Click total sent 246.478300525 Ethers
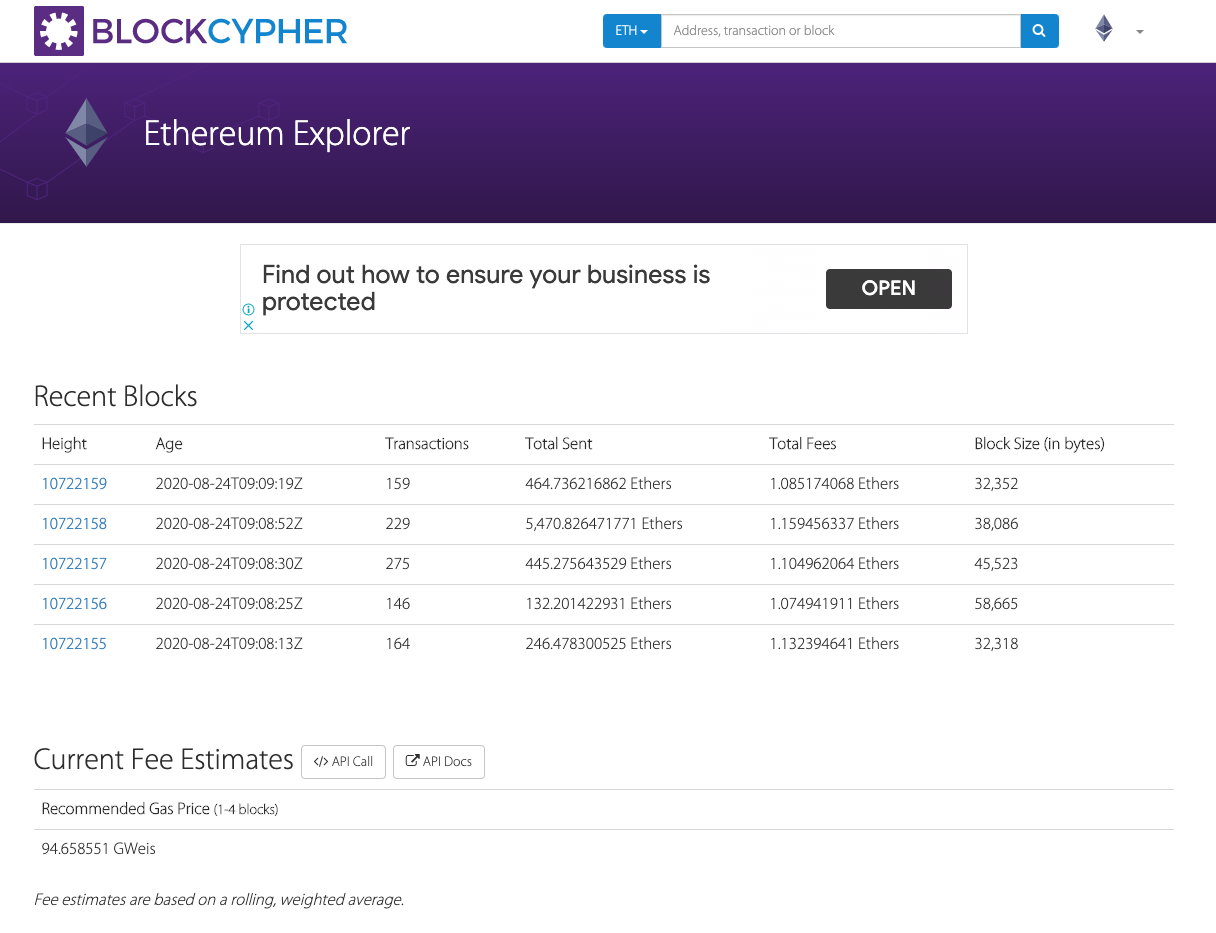 [x=598, y=644]
